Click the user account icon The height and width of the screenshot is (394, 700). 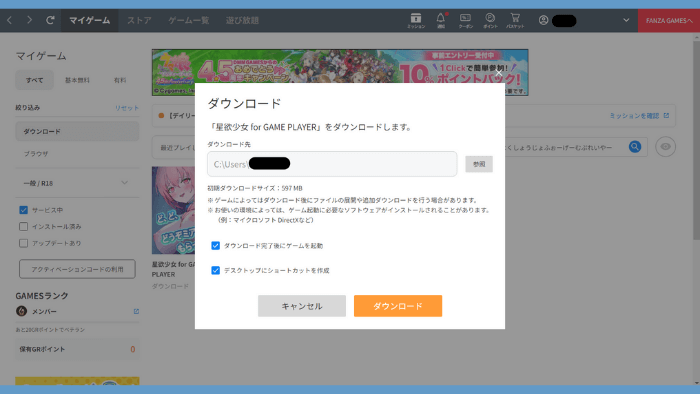pyautogui.click(x=543, y=20)
